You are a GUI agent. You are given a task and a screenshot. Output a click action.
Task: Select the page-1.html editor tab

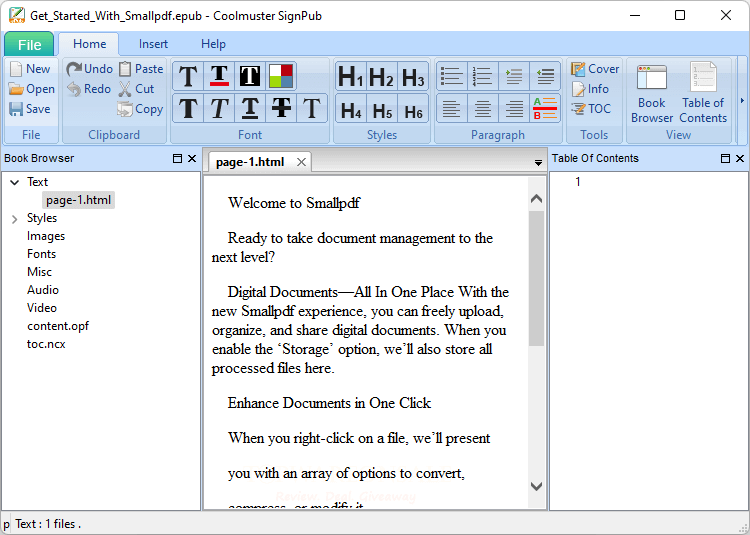250,162
